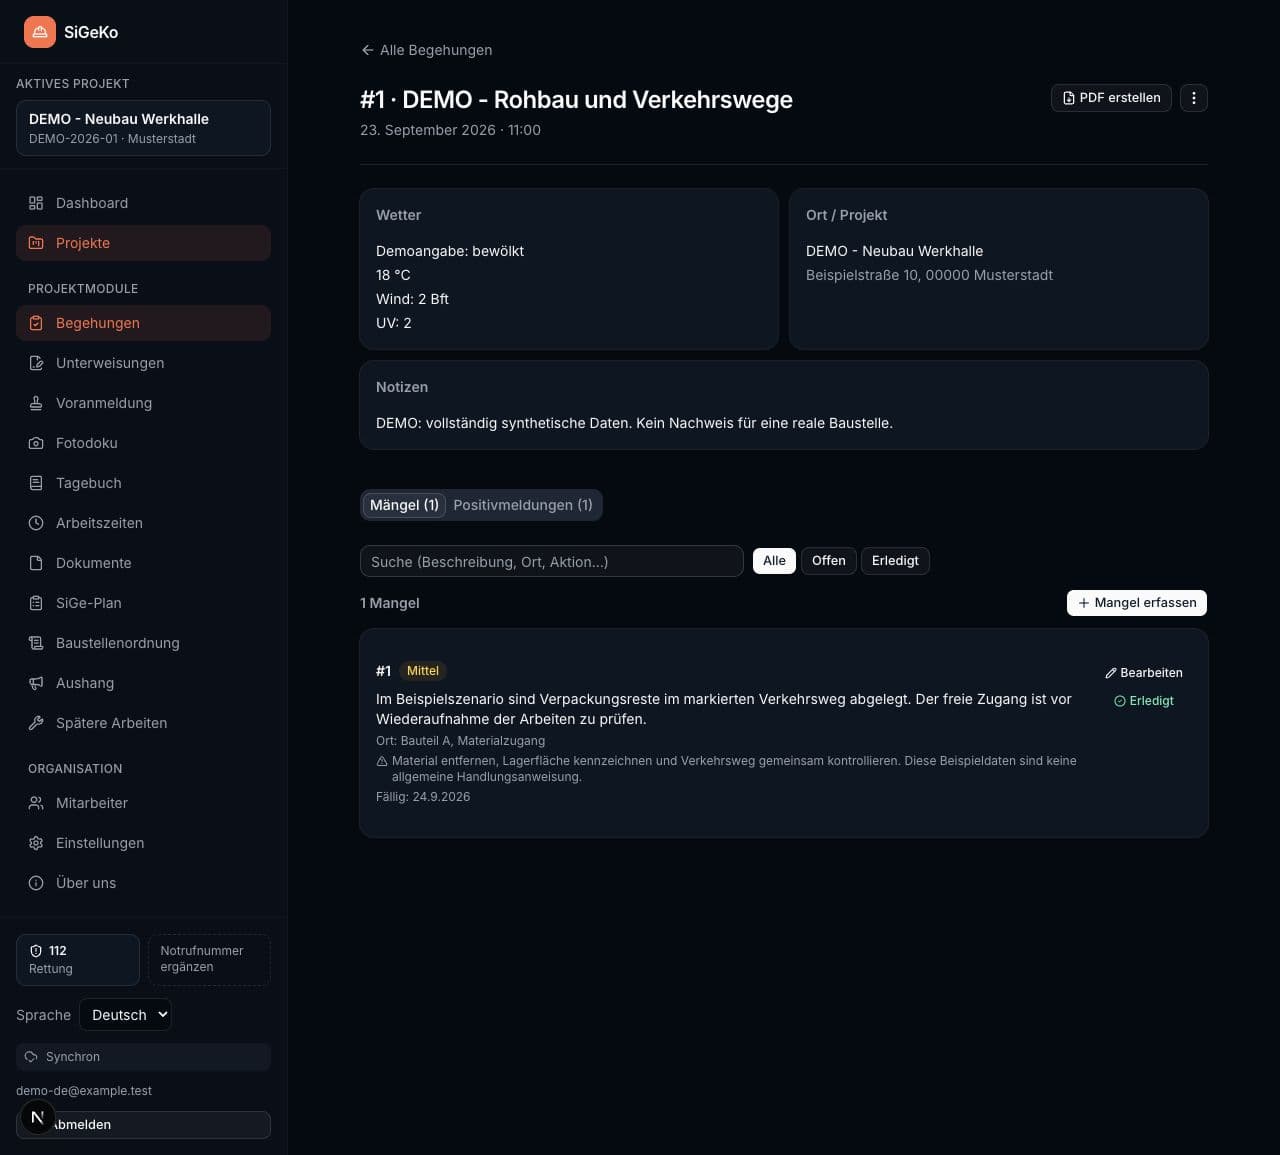Click the Erledigt checkmark circle icon
The image size is (1280, 1155).
(1120, 701)
